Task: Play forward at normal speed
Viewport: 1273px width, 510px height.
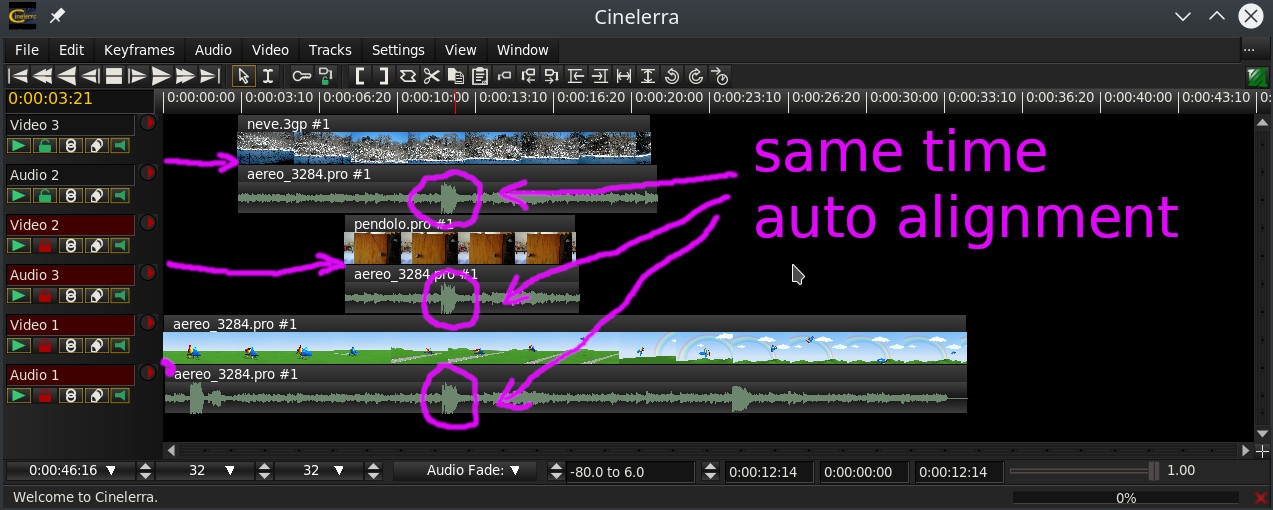Action: [161, 76]
